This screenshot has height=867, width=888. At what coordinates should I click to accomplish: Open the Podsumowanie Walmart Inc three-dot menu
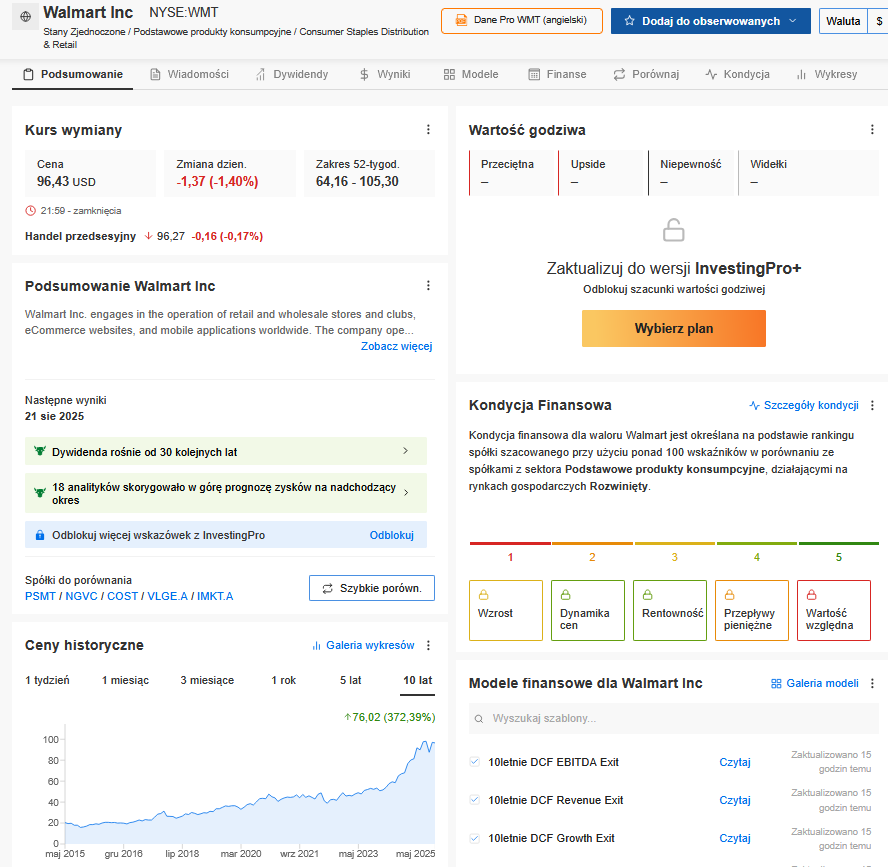click(x=428, y=285)
